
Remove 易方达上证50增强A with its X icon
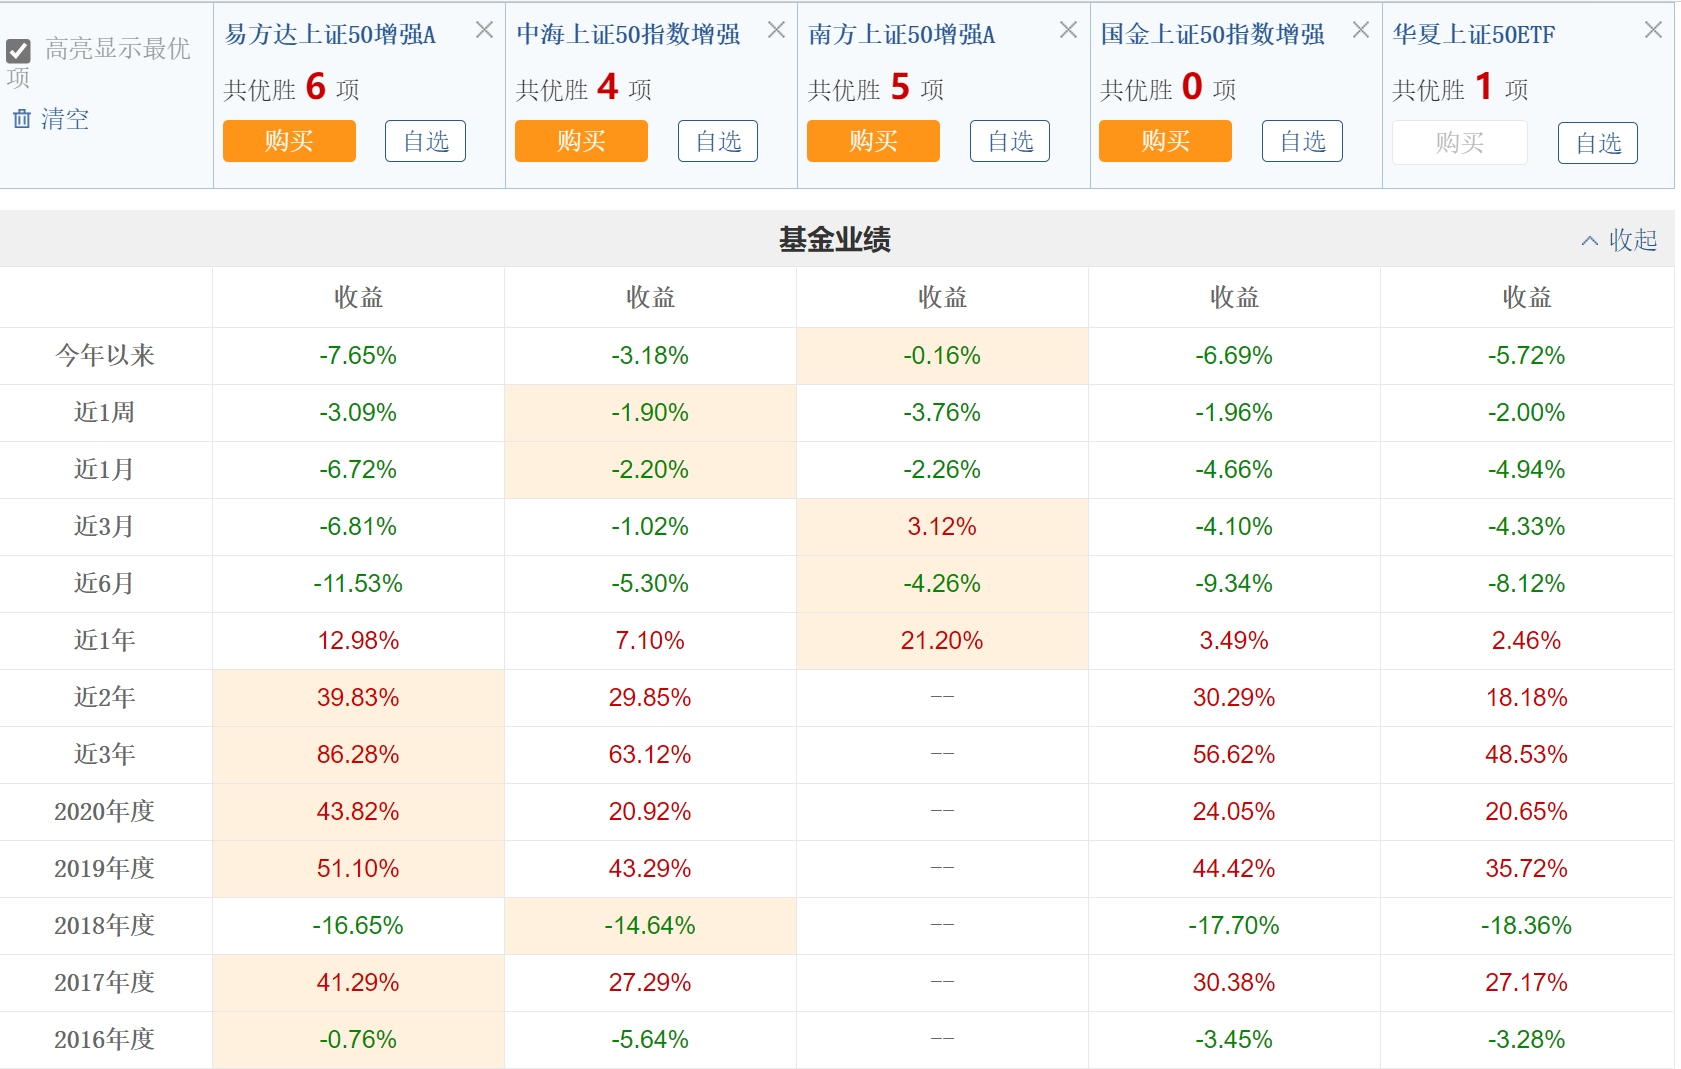click(x=484, y=30)
